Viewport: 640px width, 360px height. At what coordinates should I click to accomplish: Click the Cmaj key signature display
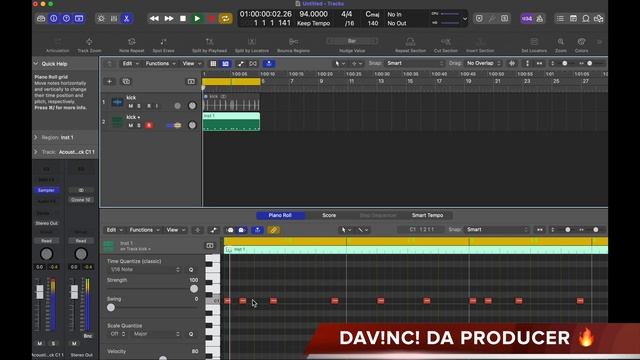point(372,14)
